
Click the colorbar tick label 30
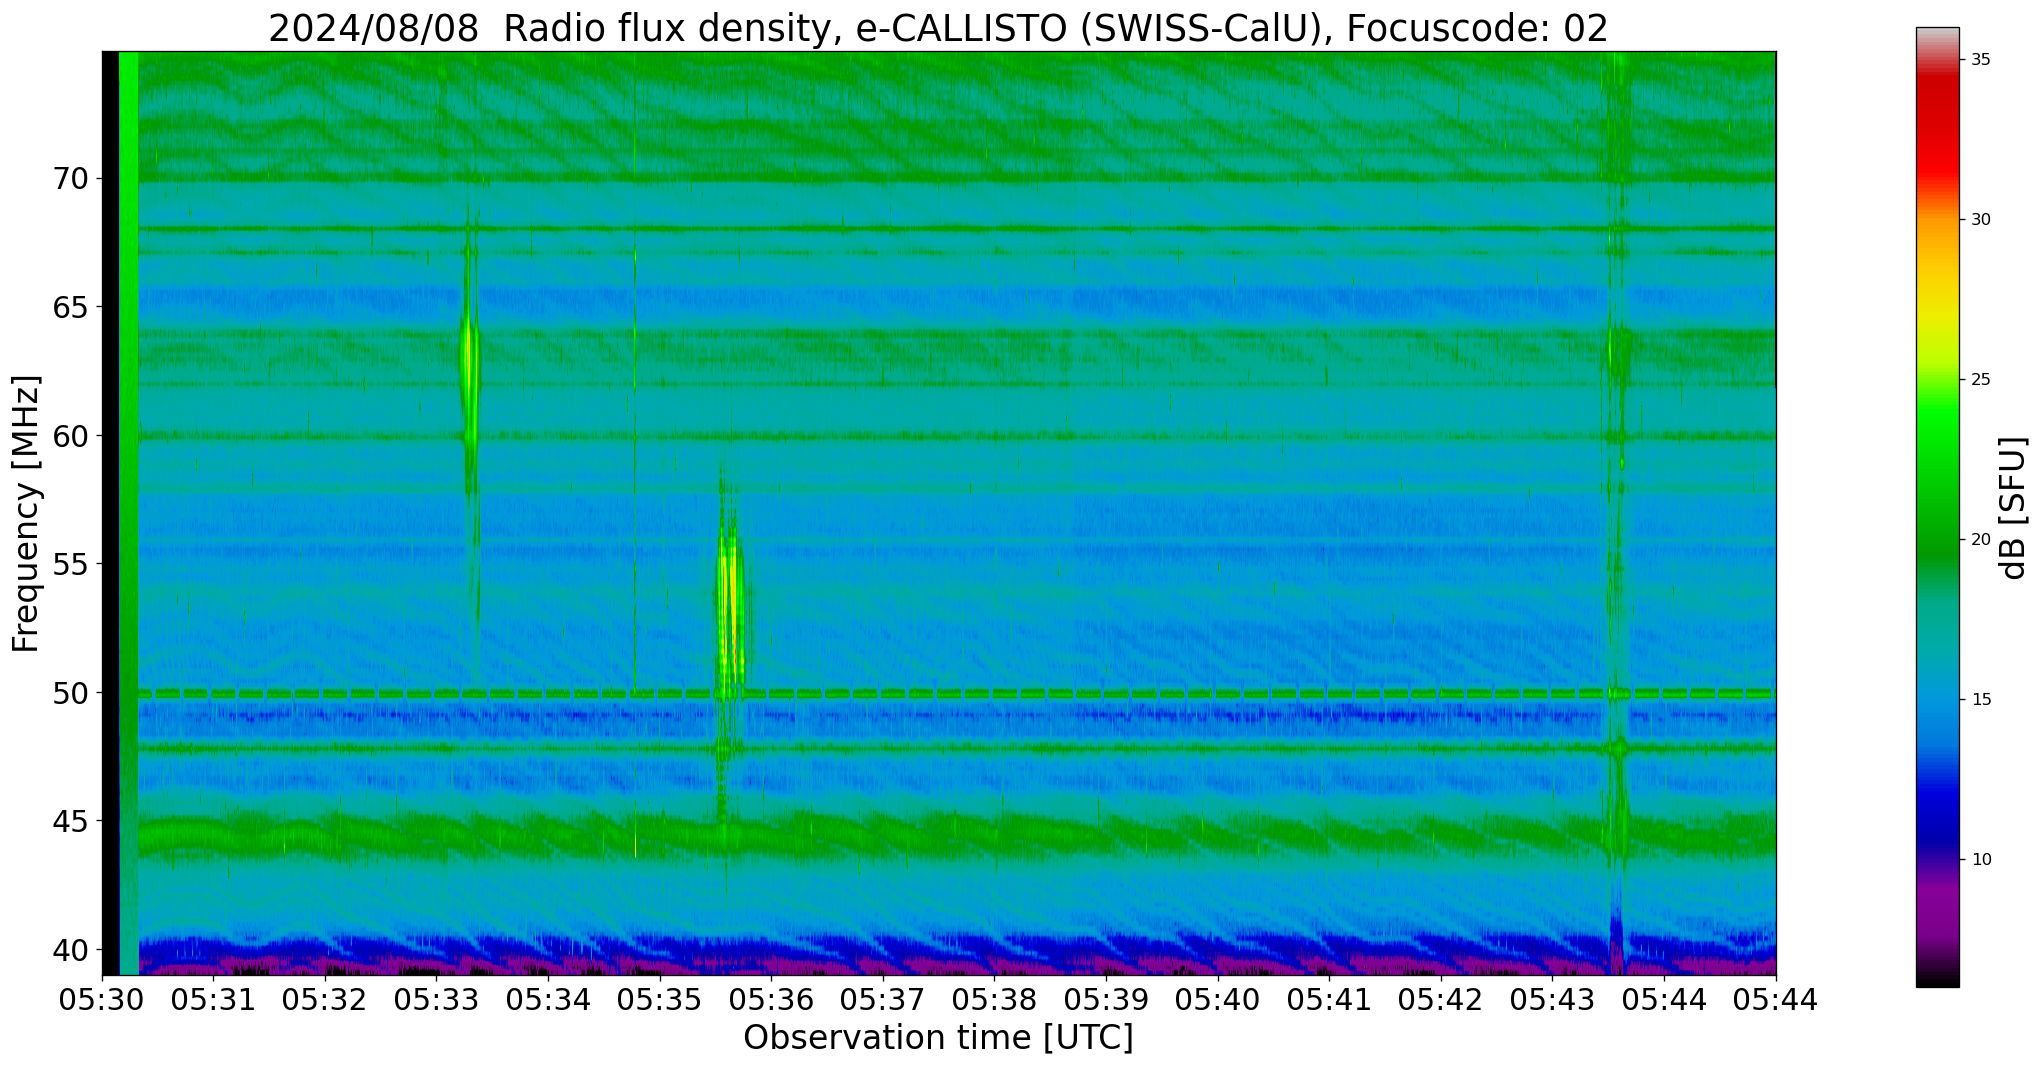(x=1979, y=220)
